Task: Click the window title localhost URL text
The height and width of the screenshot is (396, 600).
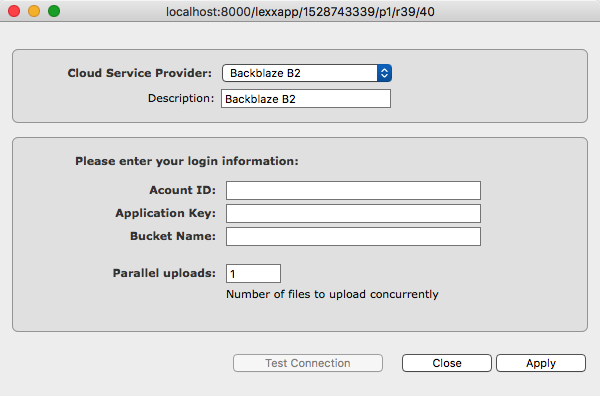Action: 300,12
